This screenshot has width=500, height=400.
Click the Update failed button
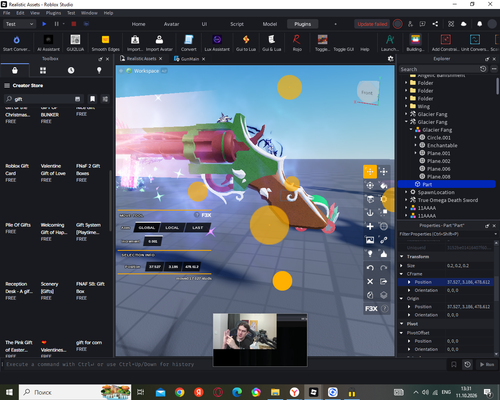(372, 24)
